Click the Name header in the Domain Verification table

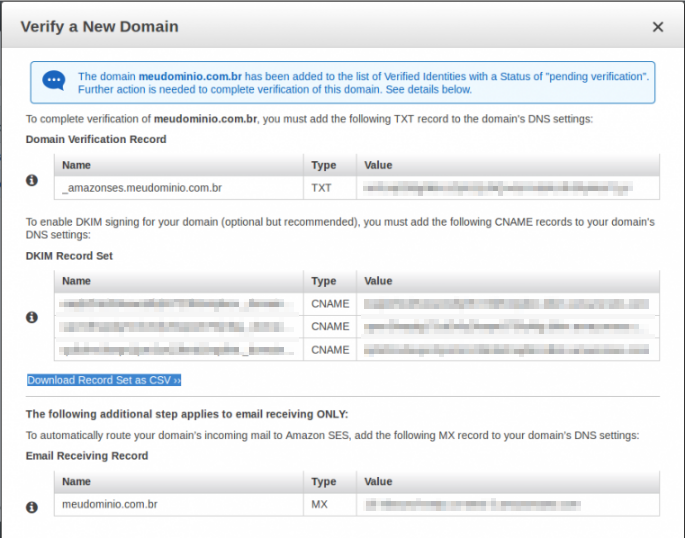(x=76, y=165)
